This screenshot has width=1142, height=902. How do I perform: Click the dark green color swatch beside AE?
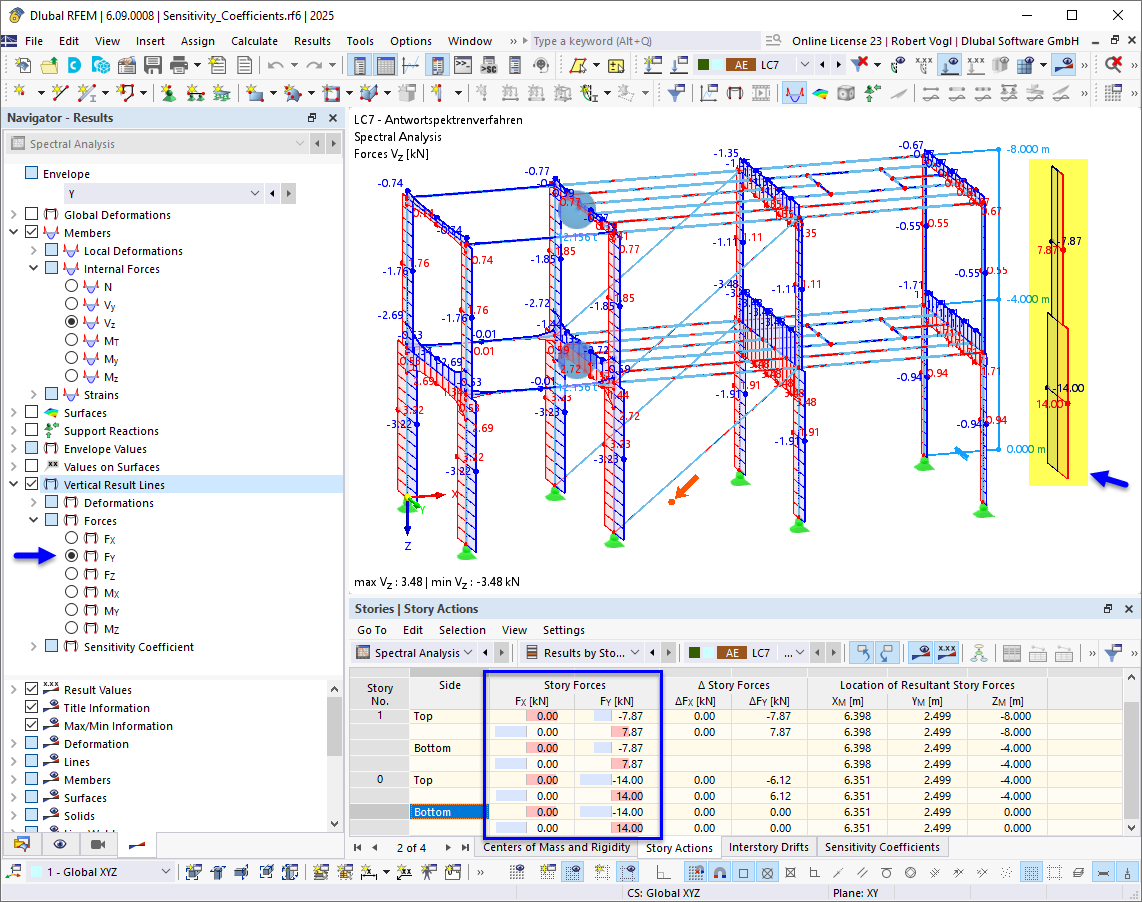(x=704, y=65)
